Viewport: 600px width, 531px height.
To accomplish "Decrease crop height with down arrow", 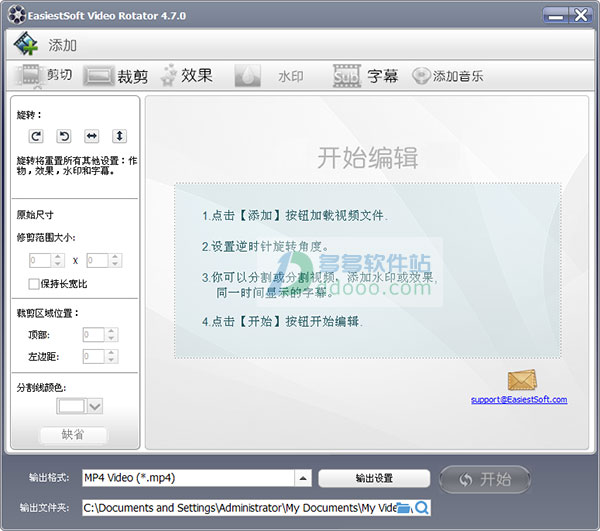I will pyautogui.click(x=115, y=264).
